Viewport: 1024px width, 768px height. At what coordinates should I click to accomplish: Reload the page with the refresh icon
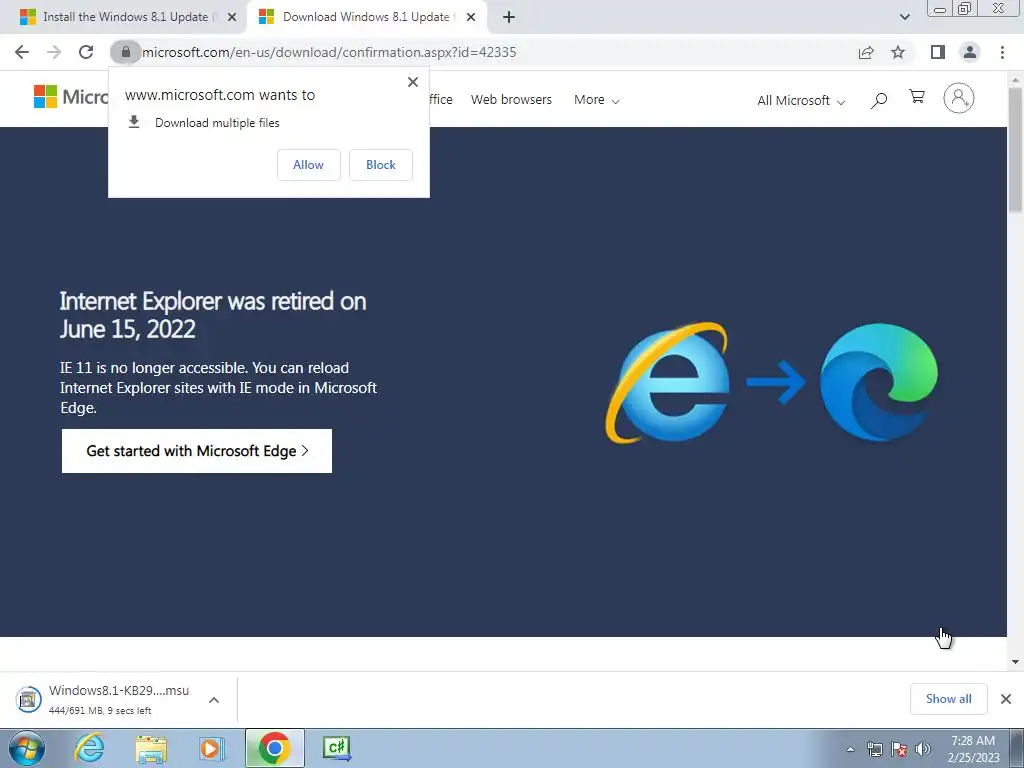tap(86, 52)
